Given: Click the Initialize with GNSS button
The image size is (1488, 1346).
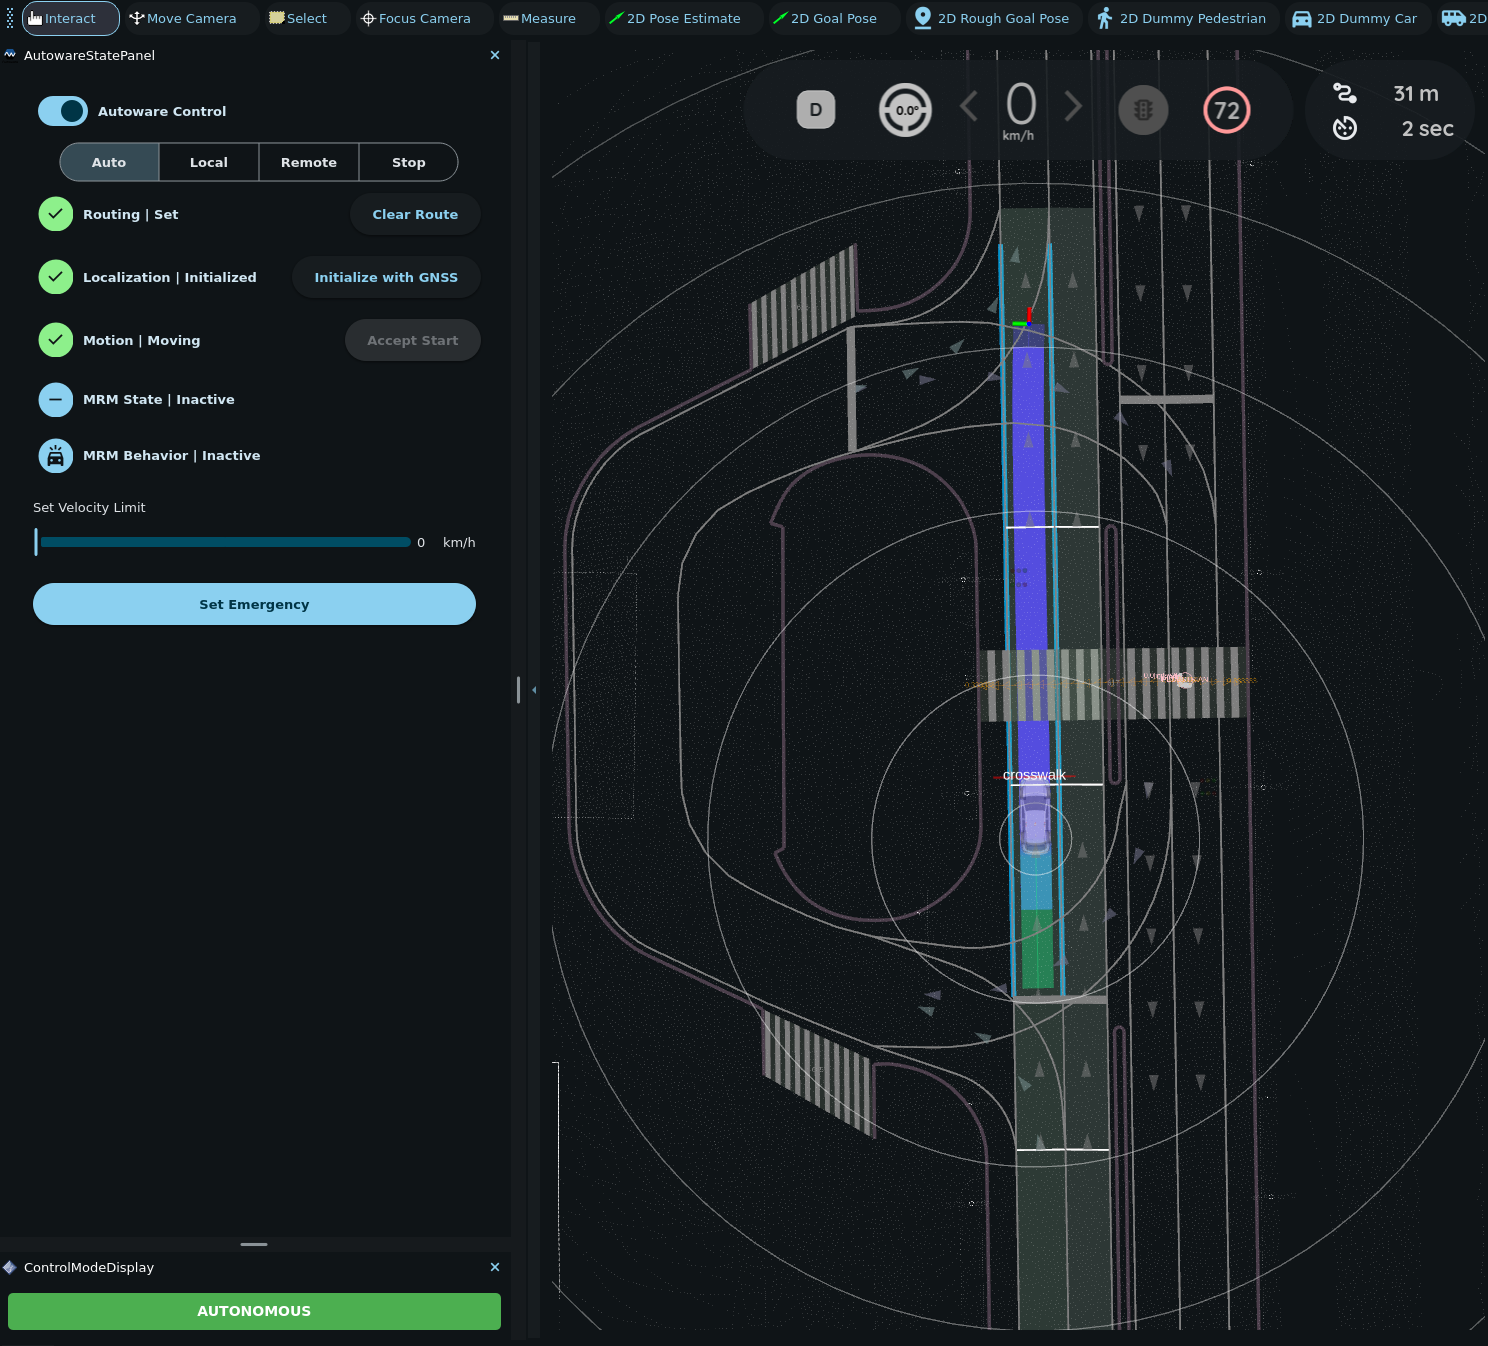Looking at the screenshot, I should point(386,277).
